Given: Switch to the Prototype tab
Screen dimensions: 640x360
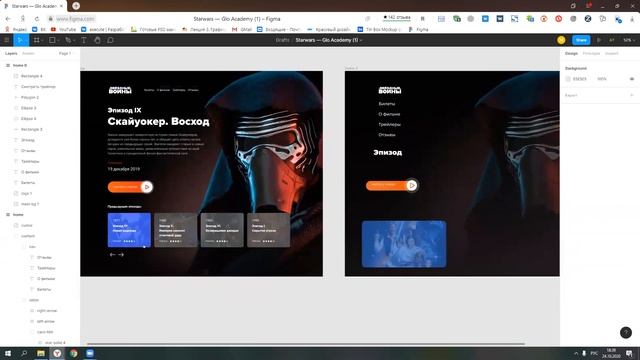Looking at the screenshot, I should (591, 53).
